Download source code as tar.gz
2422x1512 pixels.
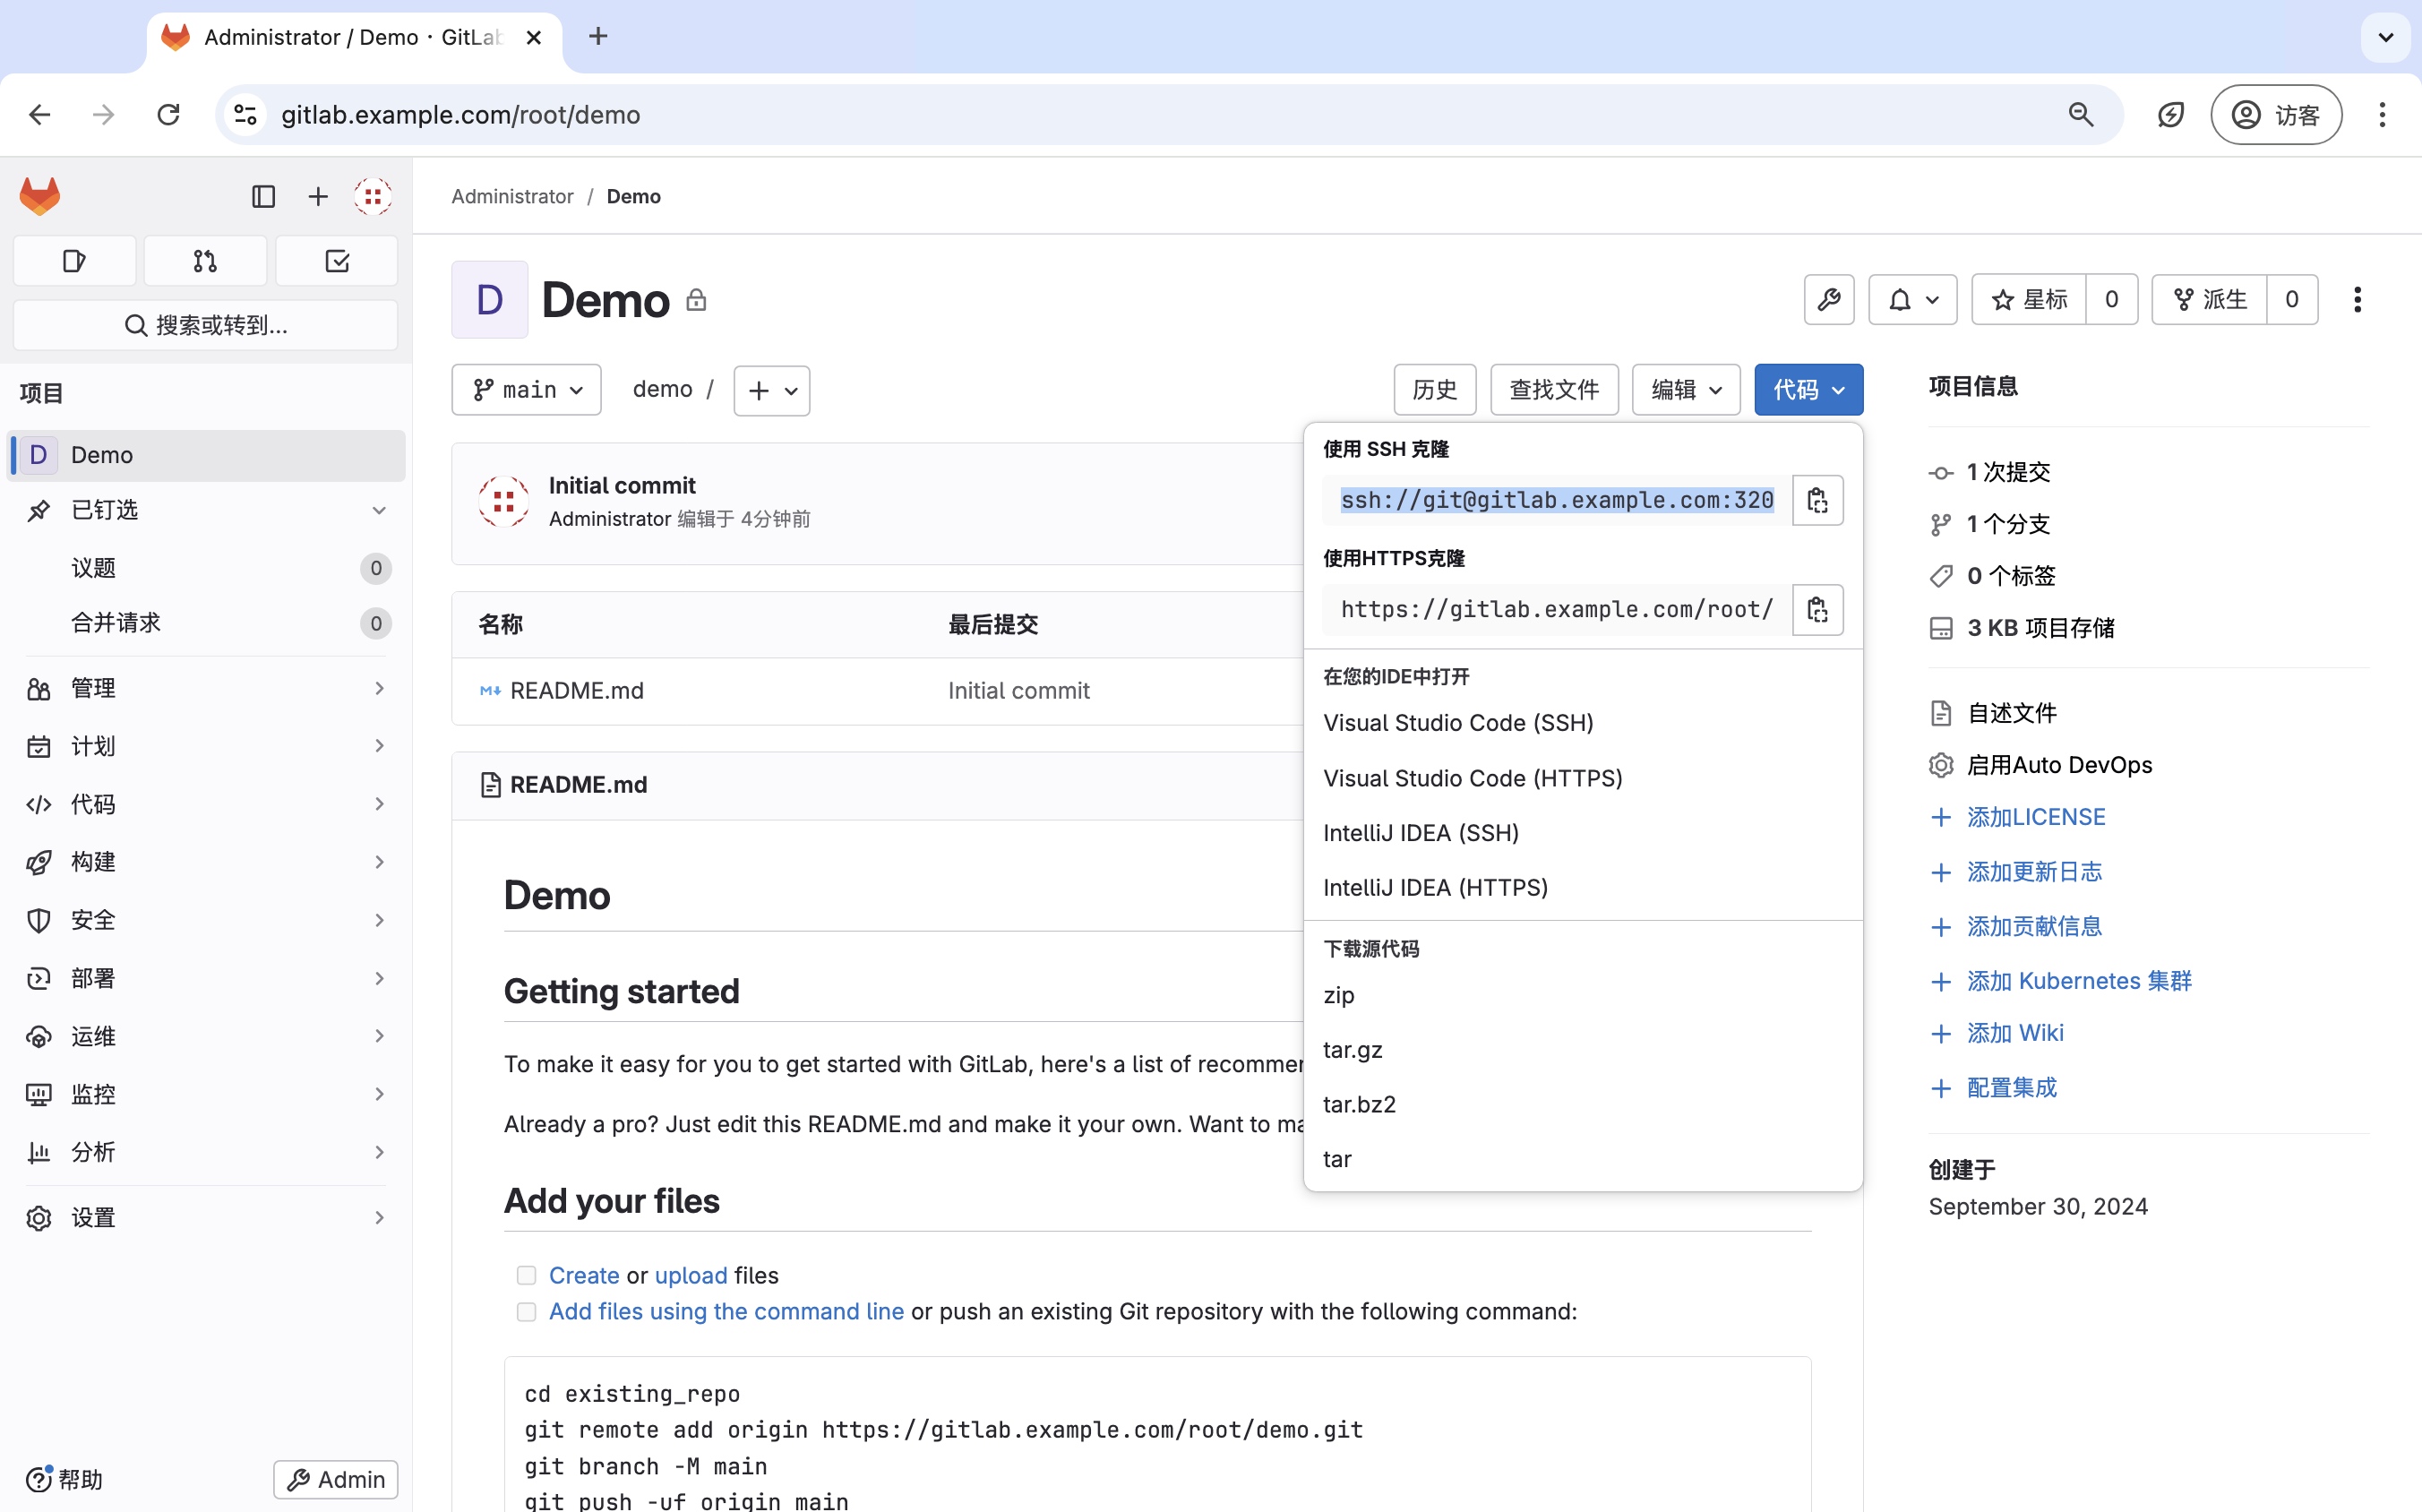tap(1583, 1050)
